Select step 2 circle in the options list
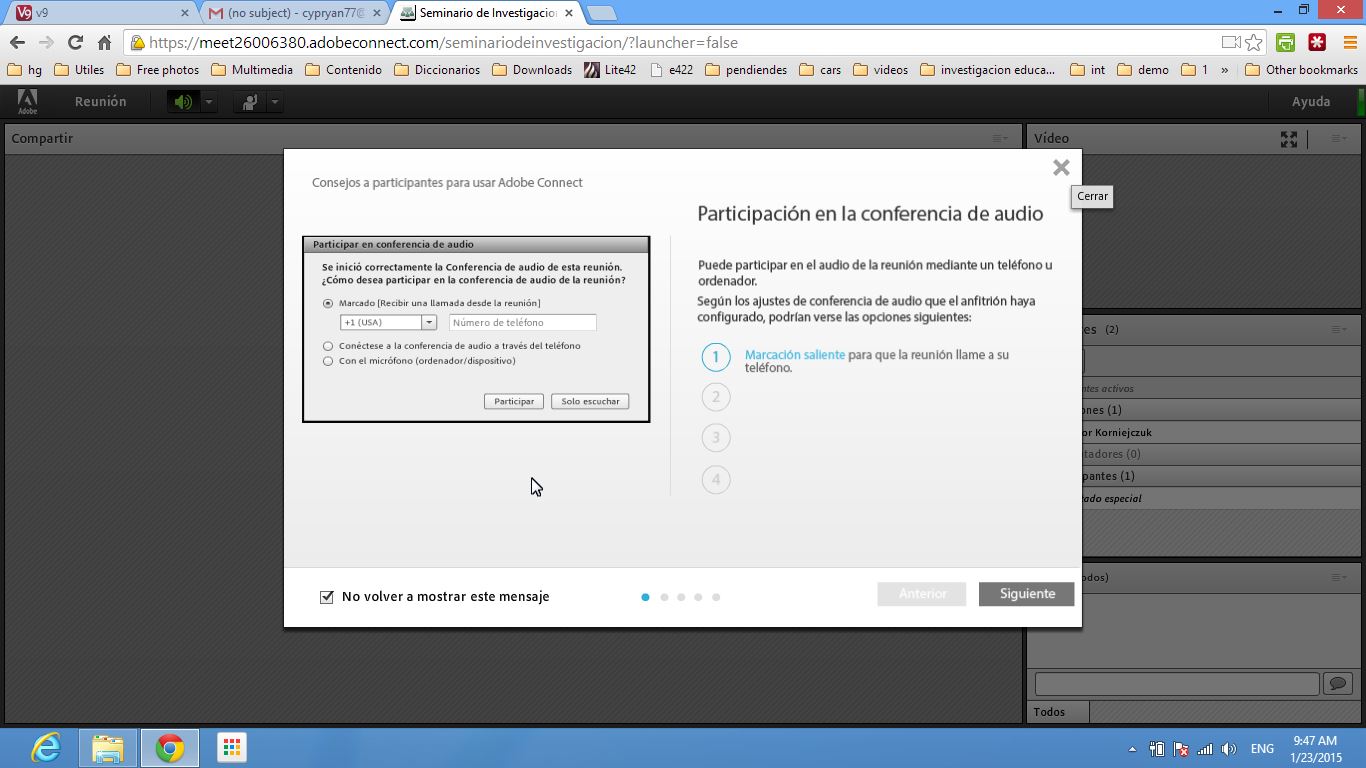 point(716,397)
